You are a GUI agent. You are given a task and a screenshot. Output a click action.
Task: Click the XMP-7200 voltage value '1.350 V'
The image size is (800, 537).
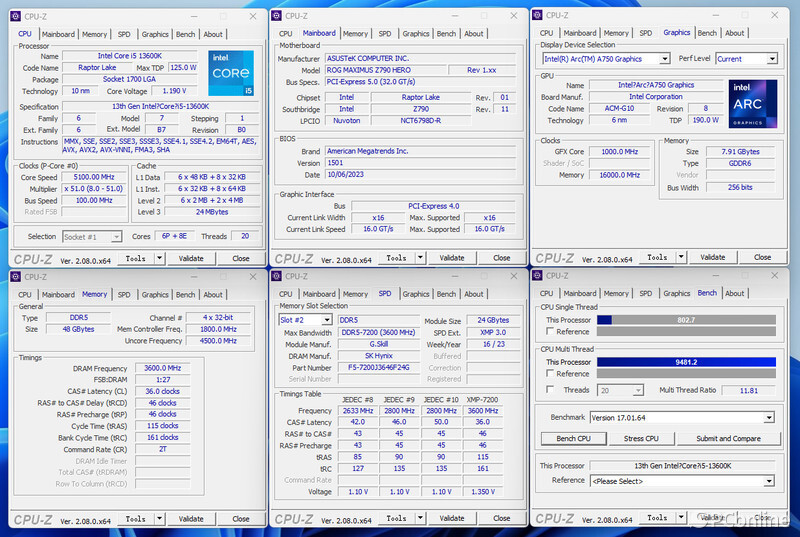pyautogui.click(x=483, y=492)
